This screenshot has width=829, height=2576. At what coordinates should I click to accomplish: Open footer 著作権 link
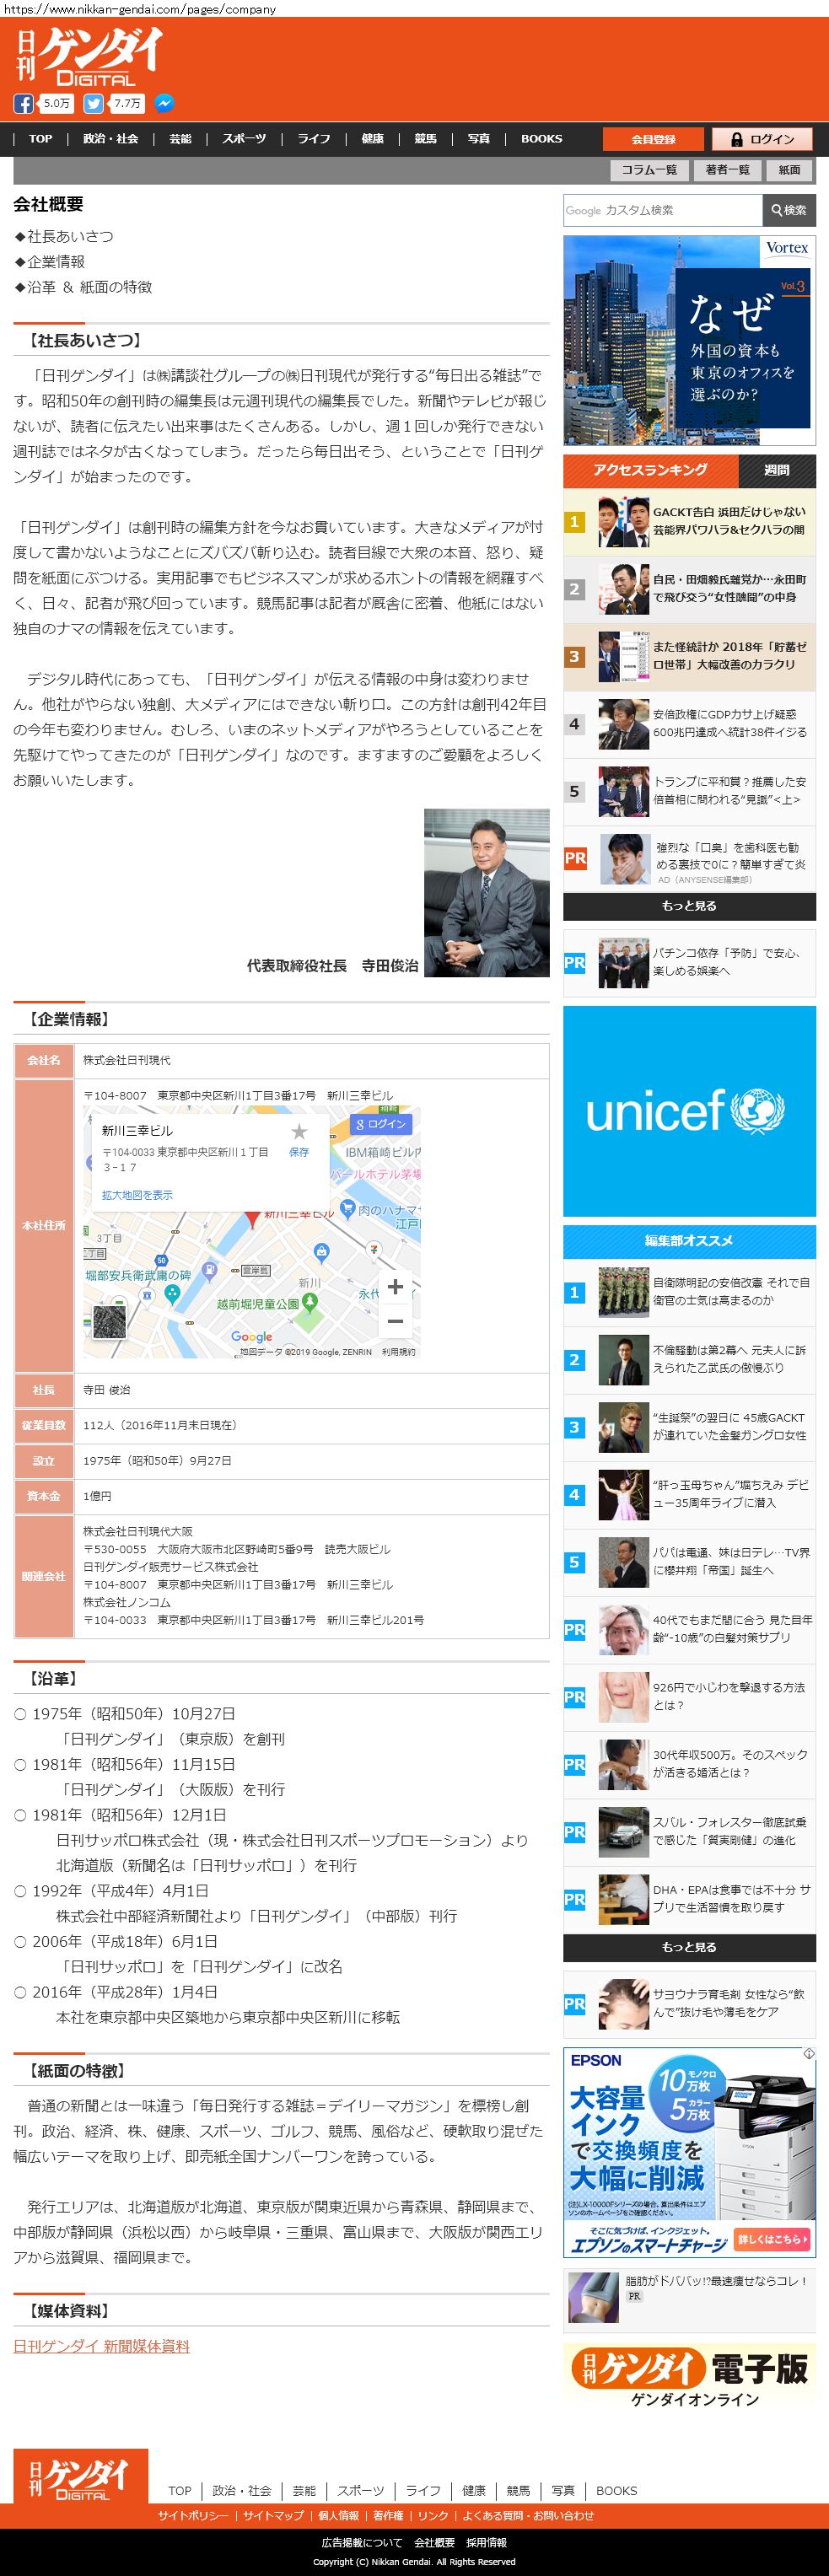click(x=388, y=2515)
